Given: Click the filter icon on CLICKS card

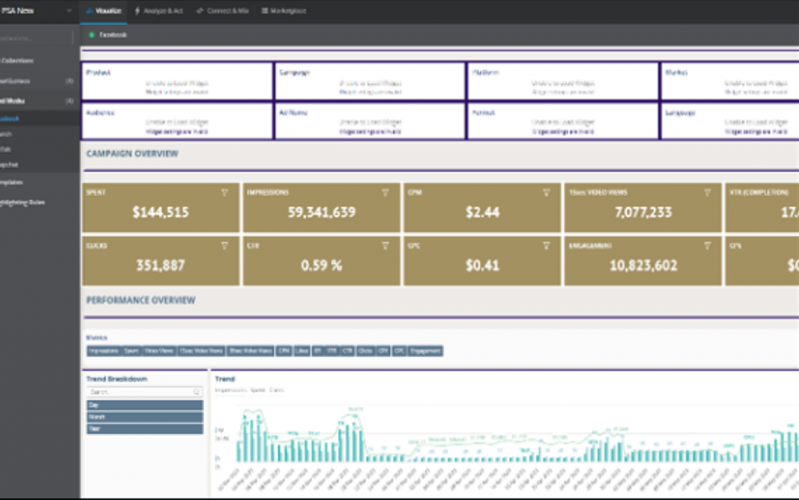Looking at the screenshot, I should coord(224,244).
